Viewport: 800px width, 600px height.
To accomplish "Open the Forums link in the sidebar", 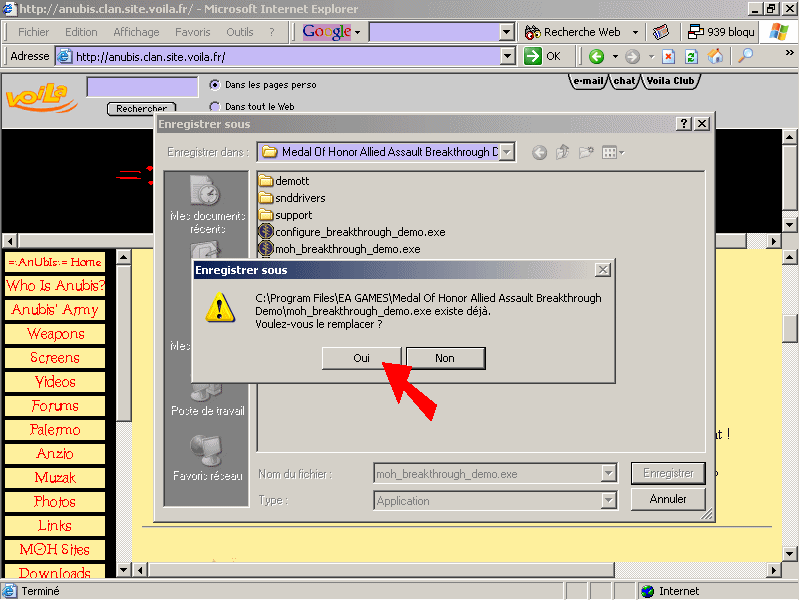I will 55,406.
